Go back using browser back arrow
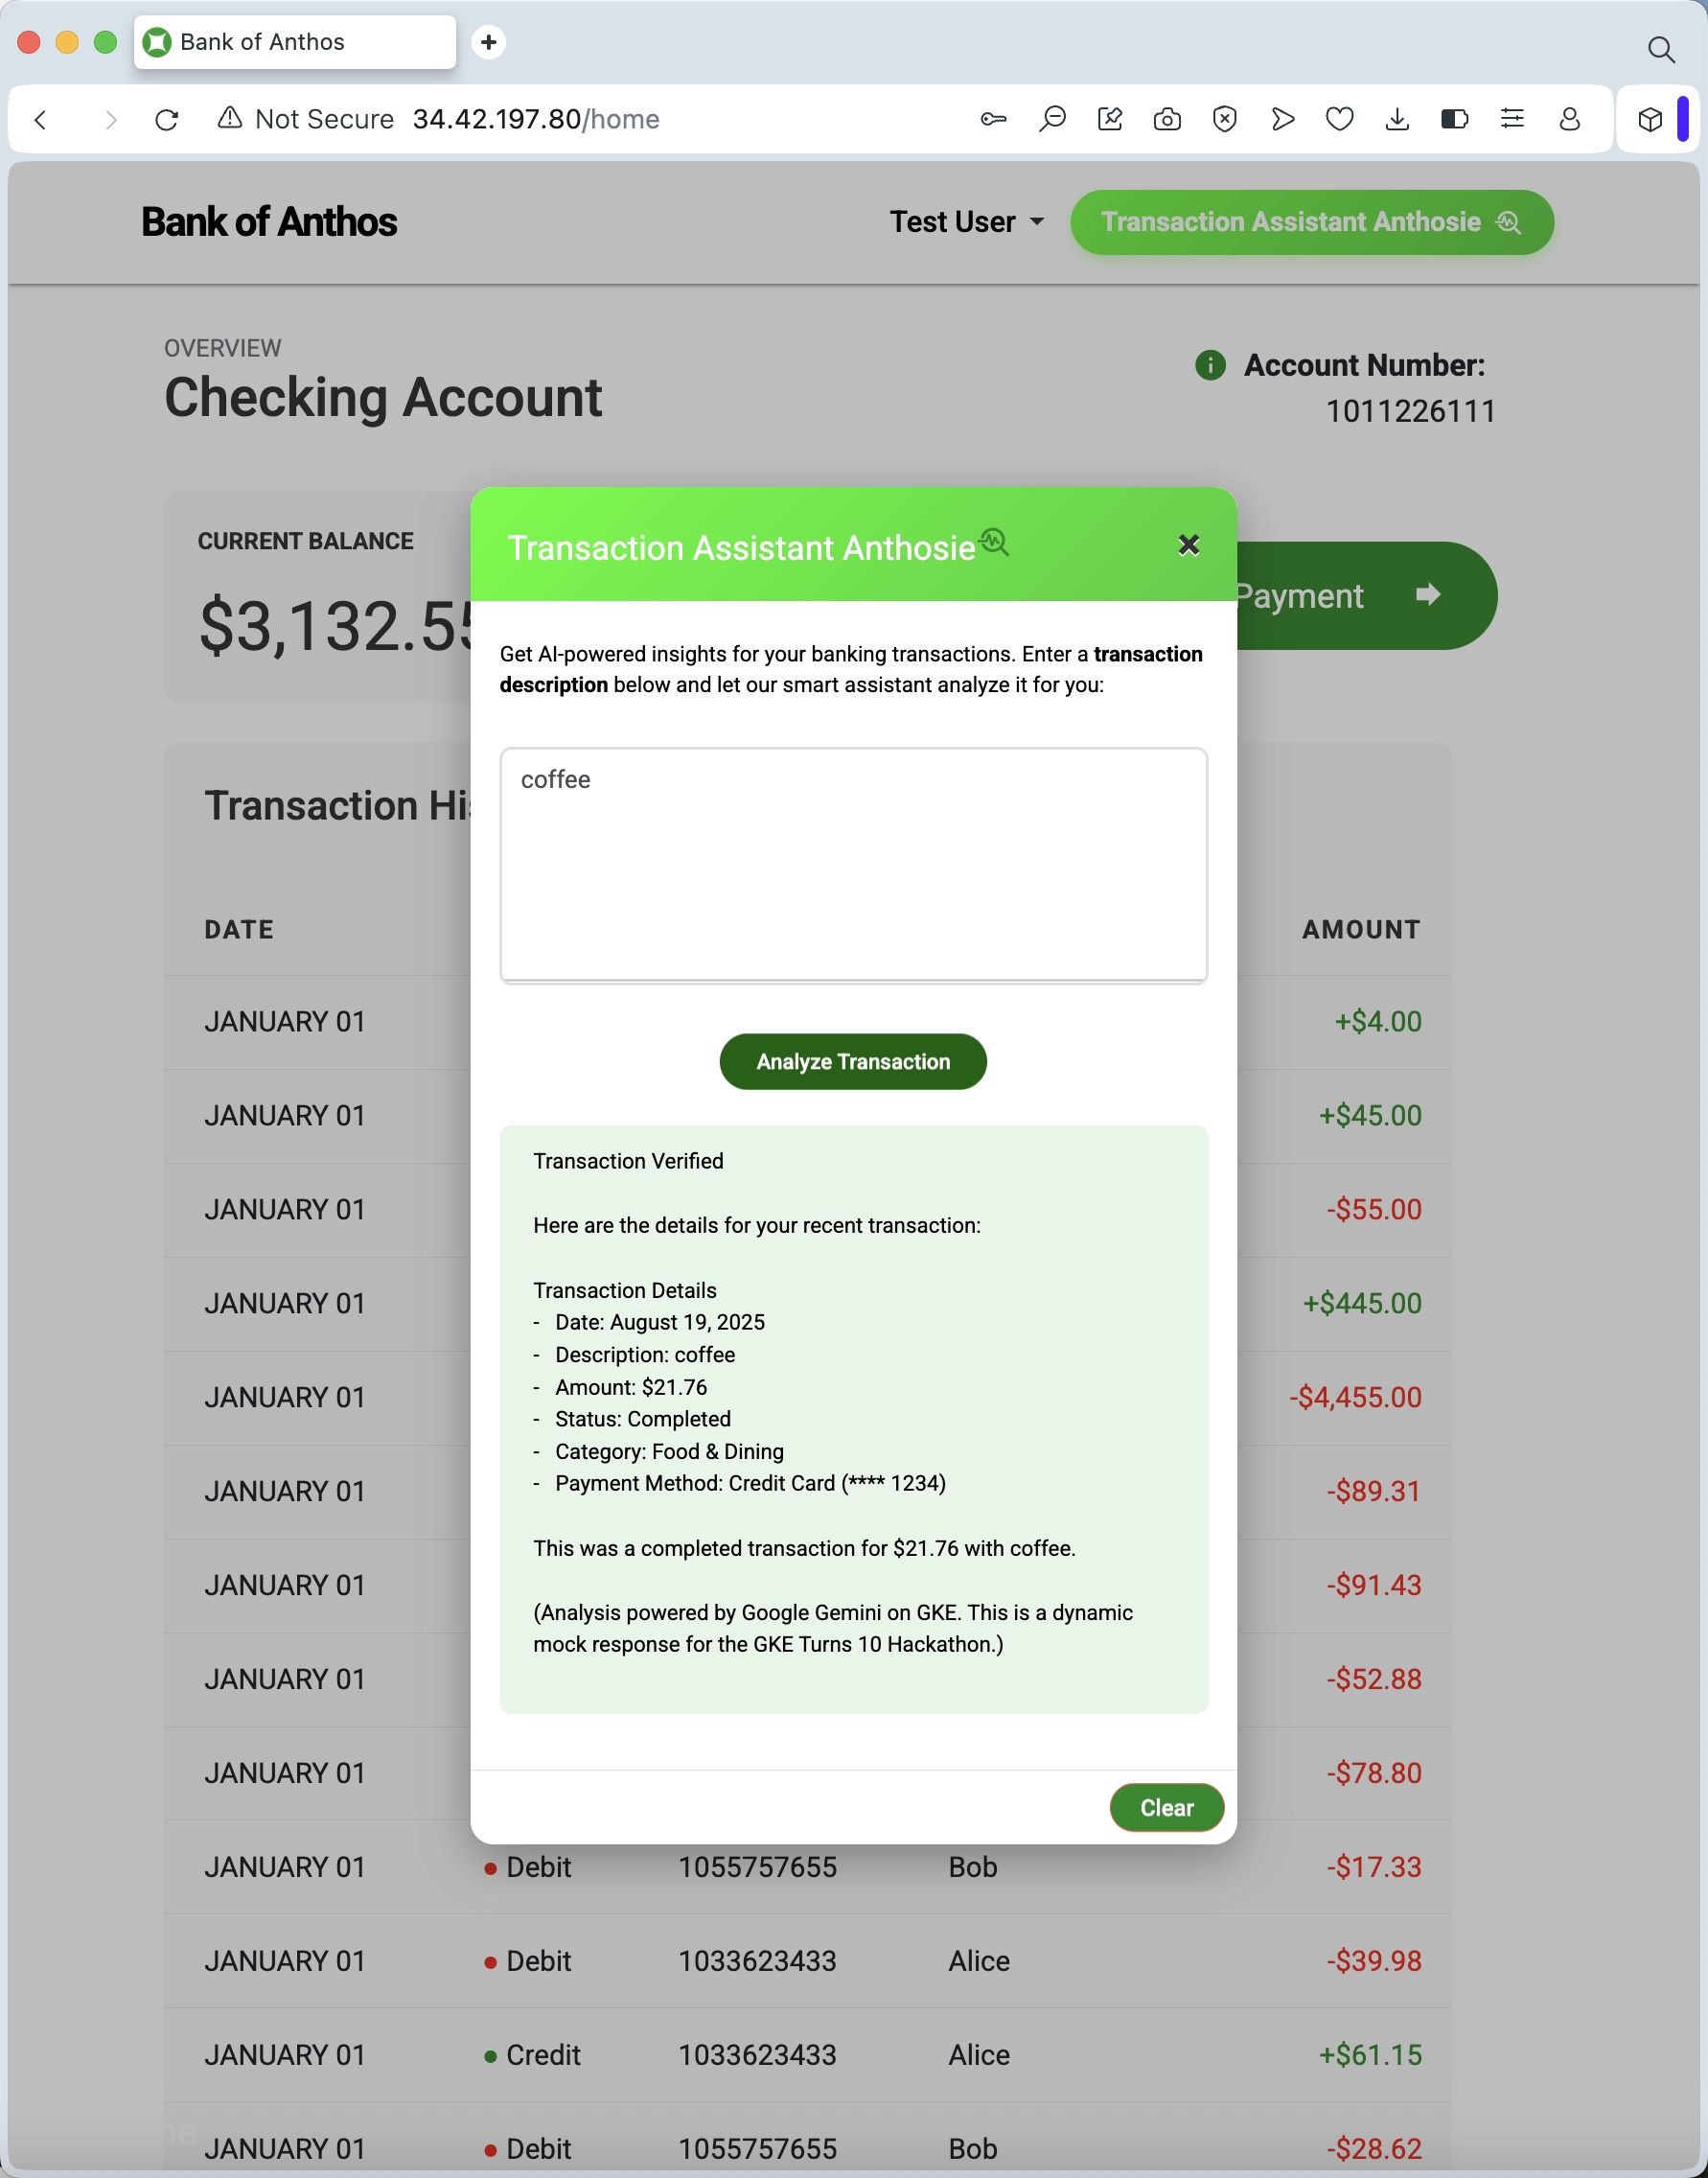Image resolution: width=1708 pixels, height=2178 pixels. point(41,120)
